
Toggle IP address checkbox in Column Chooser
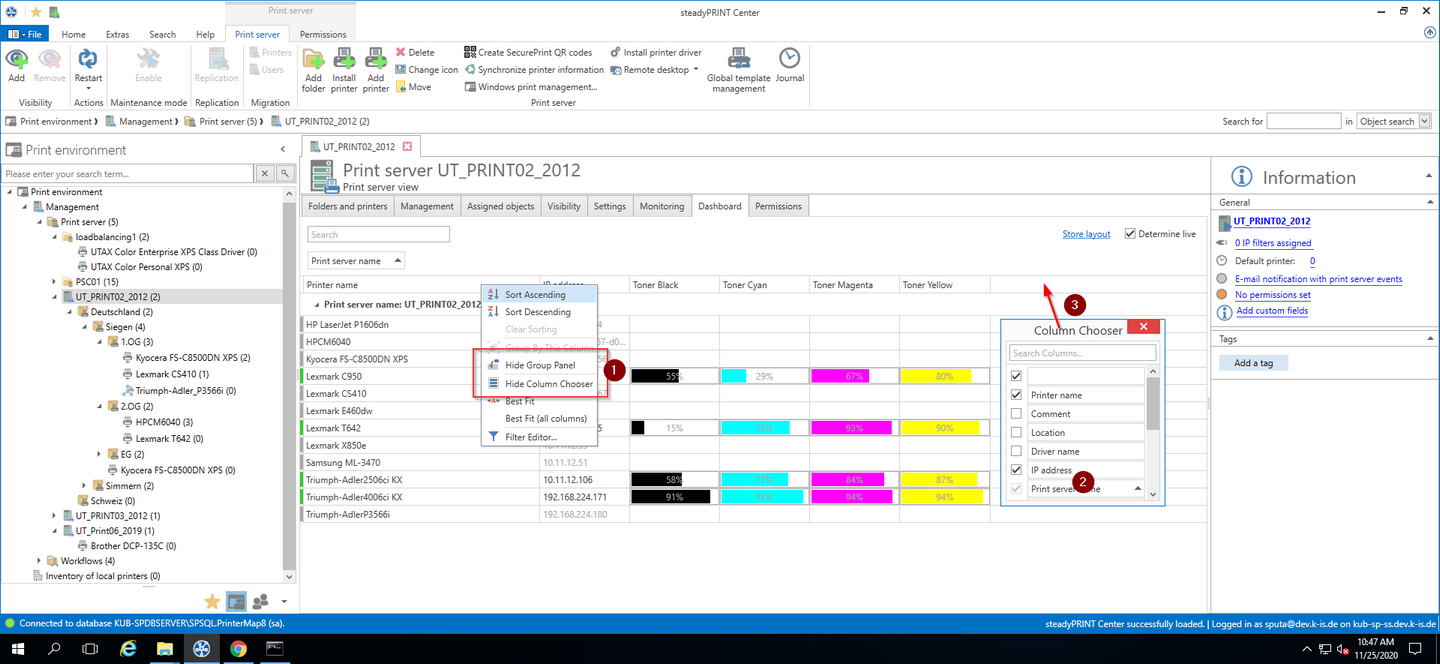(1017, 470)
